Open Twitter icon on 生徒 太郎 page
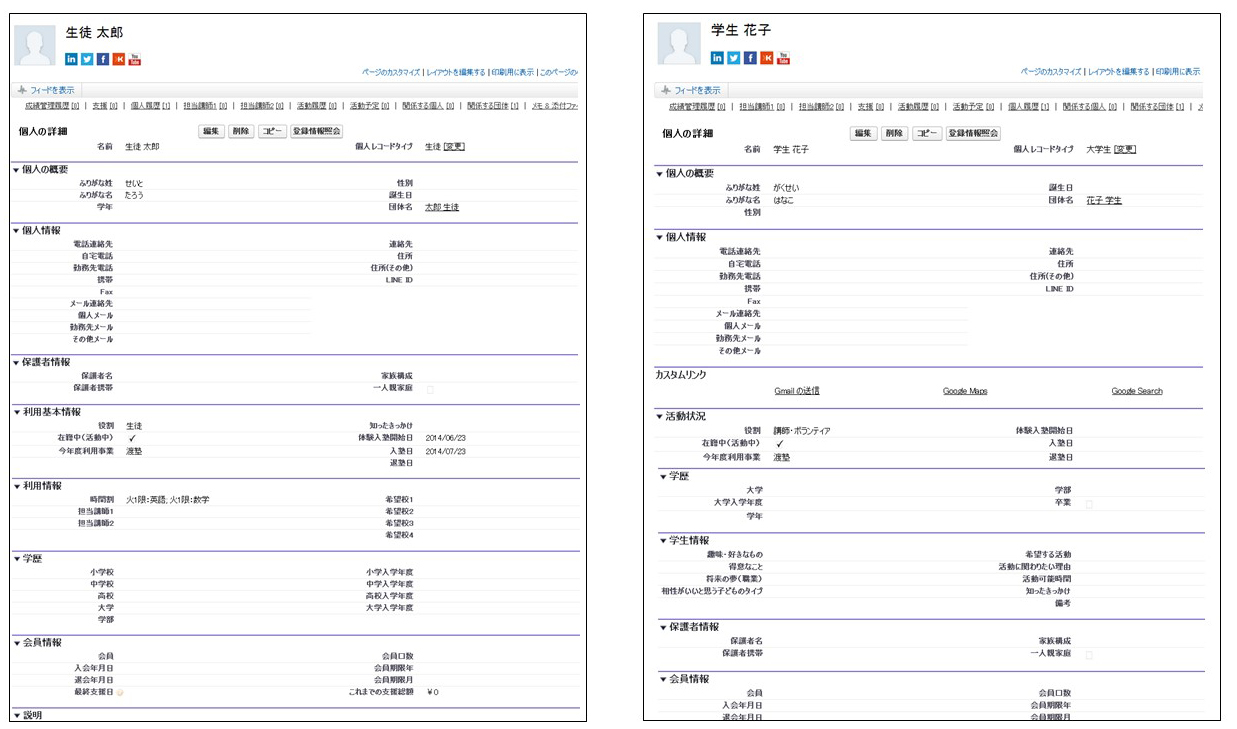Image resolution: width=1237 pixels, height=729 pixels. point(87,58)
